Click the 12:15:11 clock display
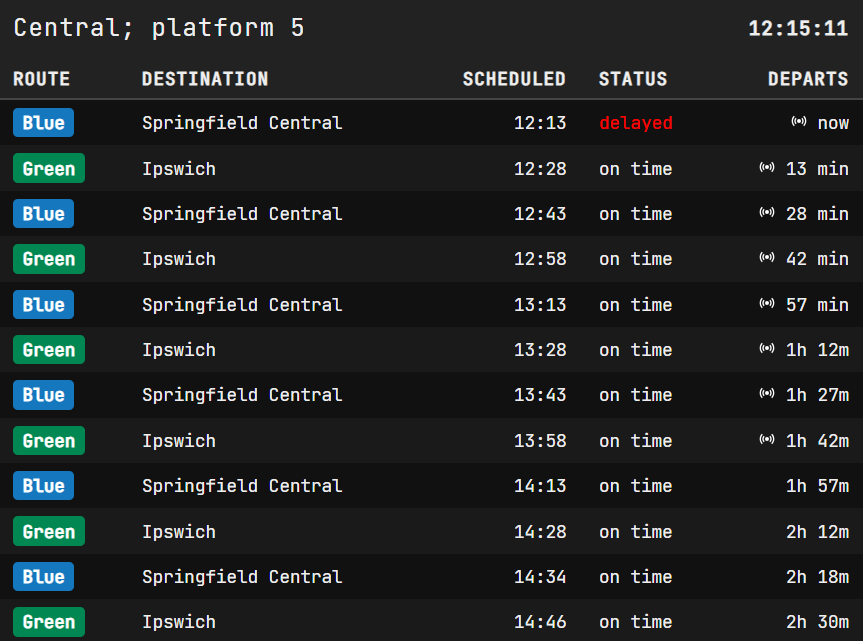Viewport: 863px width, 641px height. point(798,28)
